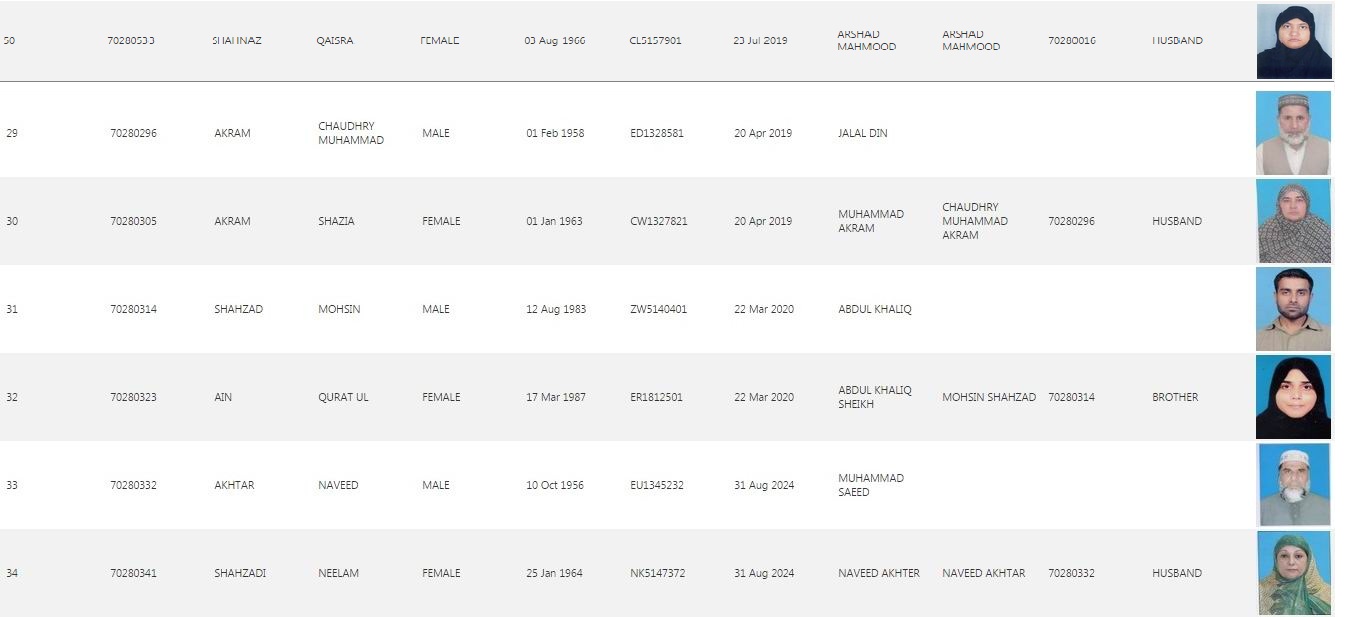Select the MUHAMMAD SAEED cell
The image size is (1350, 617).
click(x=870, y=485)
